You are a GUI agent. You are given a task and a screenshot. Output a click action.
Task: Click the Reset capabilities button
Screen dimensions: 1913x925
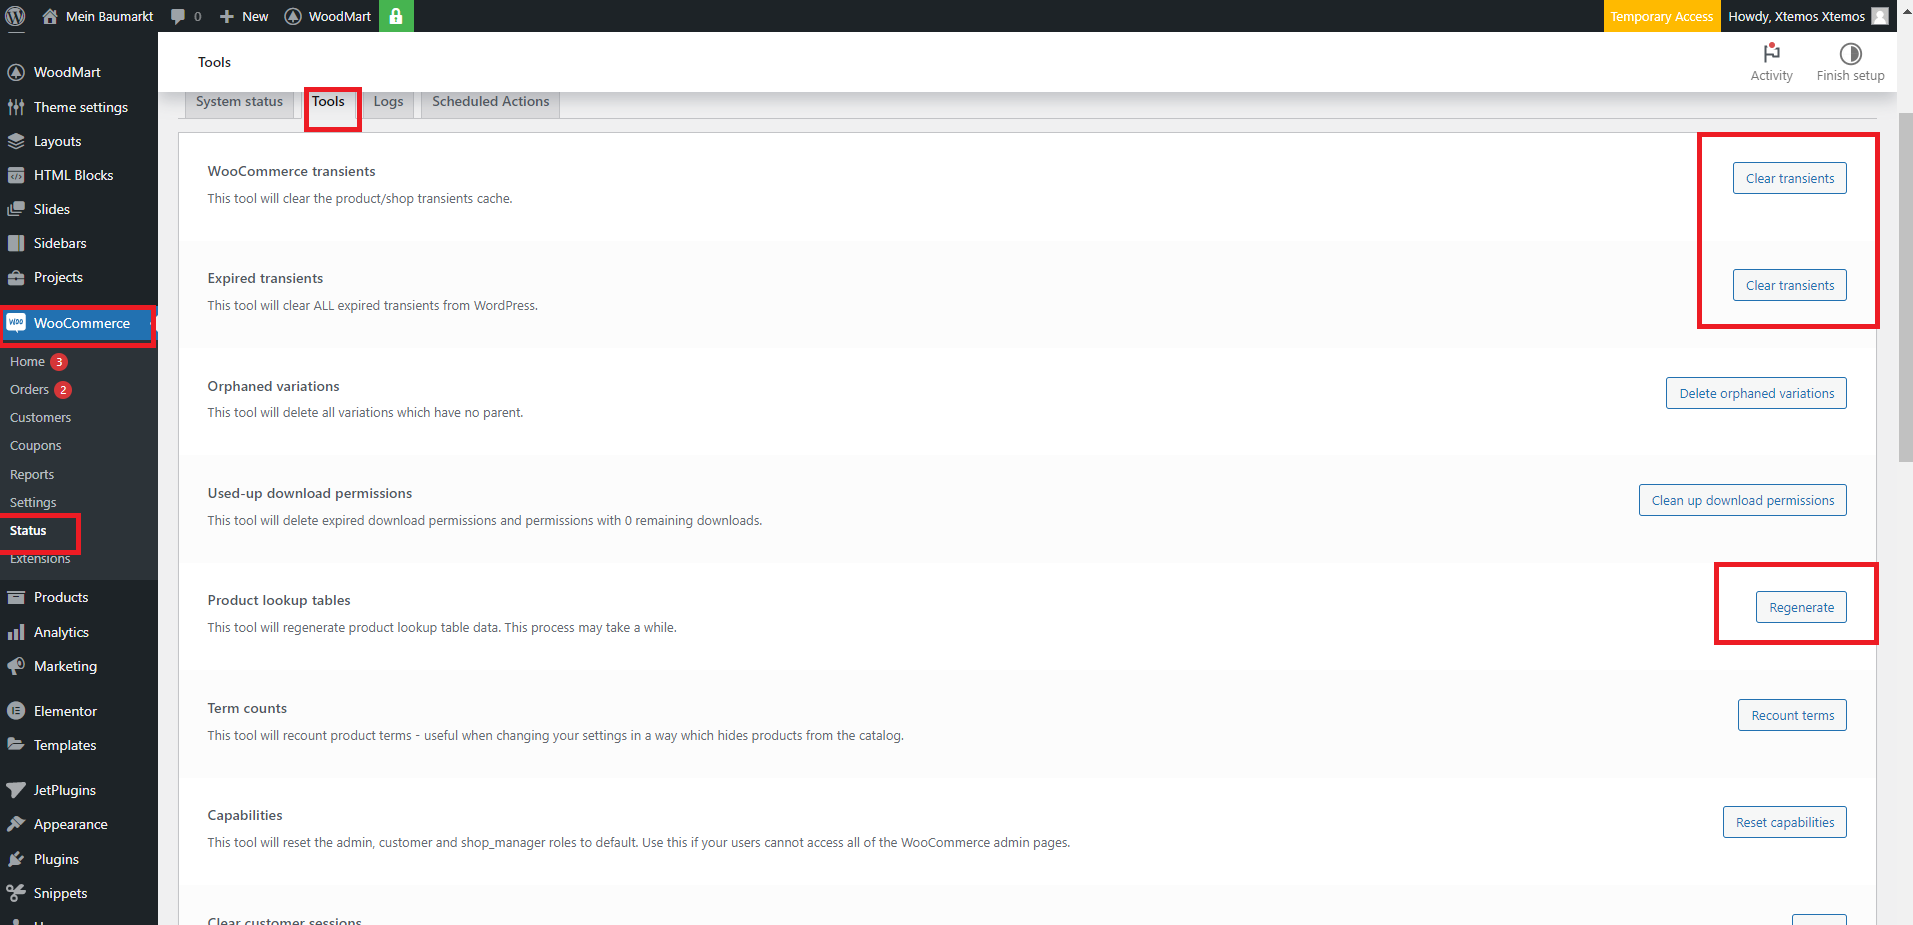coord(1784,822)
